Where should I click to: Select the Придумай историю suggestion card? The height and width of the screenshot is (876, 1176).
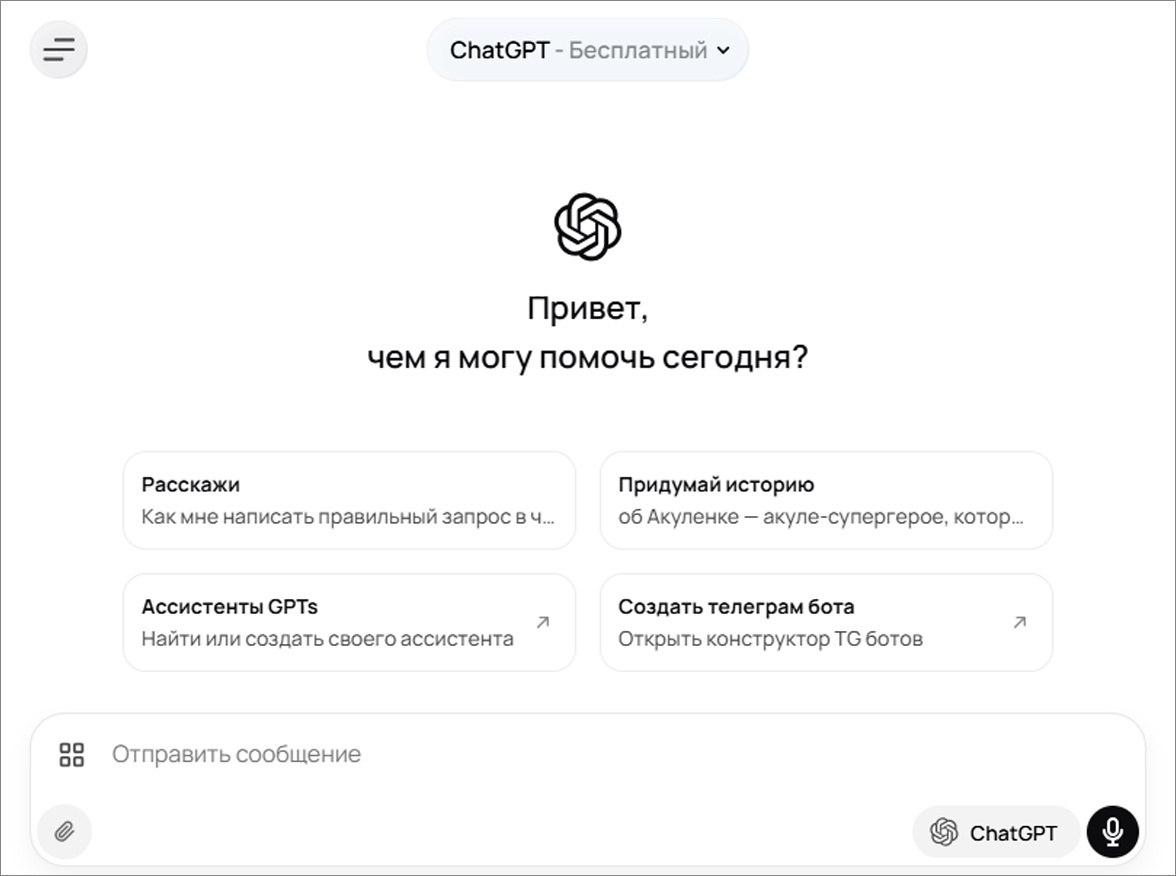pyautogui.click(x=827, y=500)
